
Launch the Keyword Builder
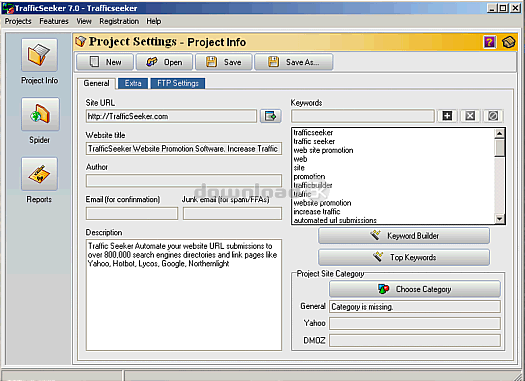click(x=404, y=236)
